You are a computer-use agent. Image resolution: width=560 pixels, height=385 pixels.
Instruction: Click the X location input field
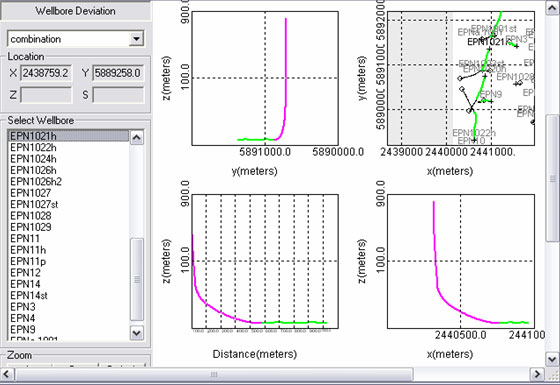point(46,73)
